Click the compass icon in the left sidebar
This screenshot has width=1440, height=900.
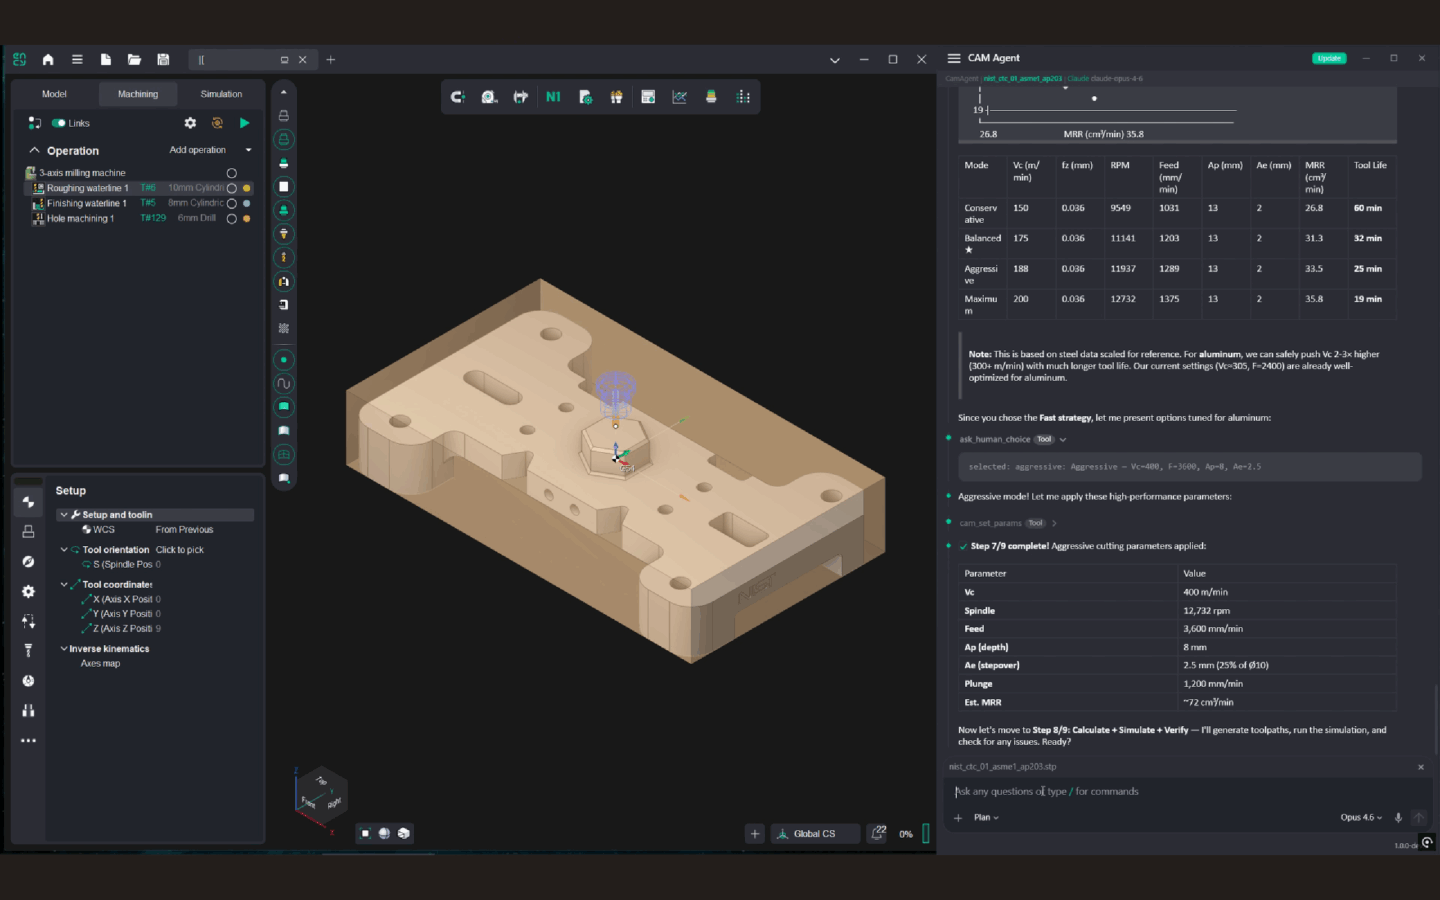(28, 561)
